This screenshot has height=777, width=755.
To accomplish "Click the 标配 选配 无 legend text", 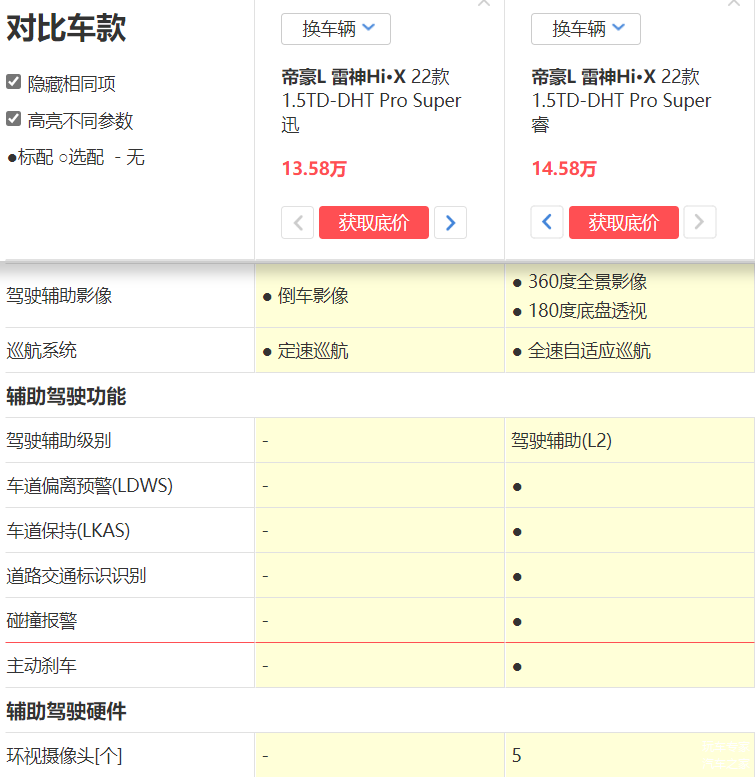I will point(76,158).
